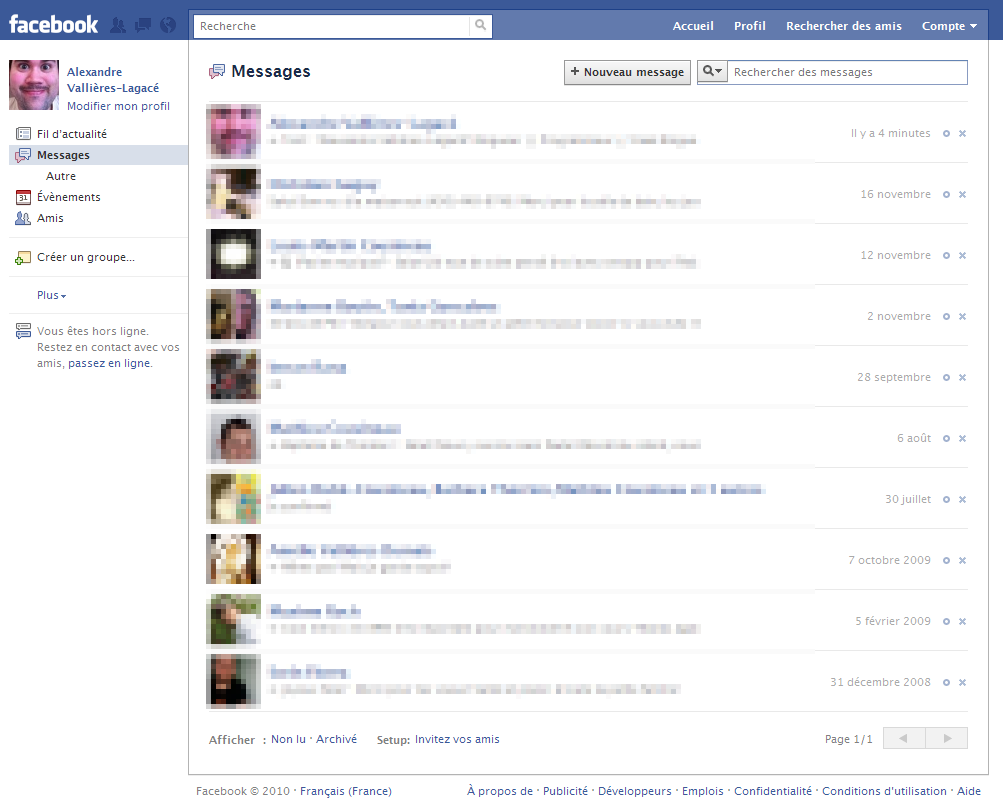The height and width of the screenshot is (807, 1003).
Task: Click the top Recherche search field
Action: (332, 26)
